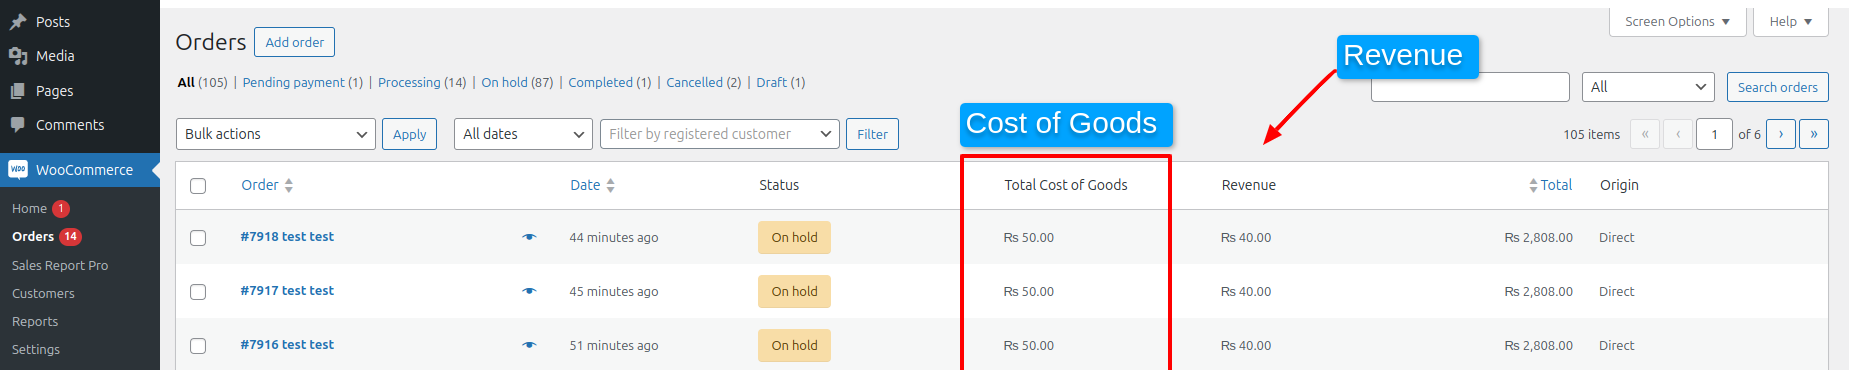Open order #7918 test test
Image resolution: width=1849 pixels, height=370 pixels.
(x=287, y=237)
